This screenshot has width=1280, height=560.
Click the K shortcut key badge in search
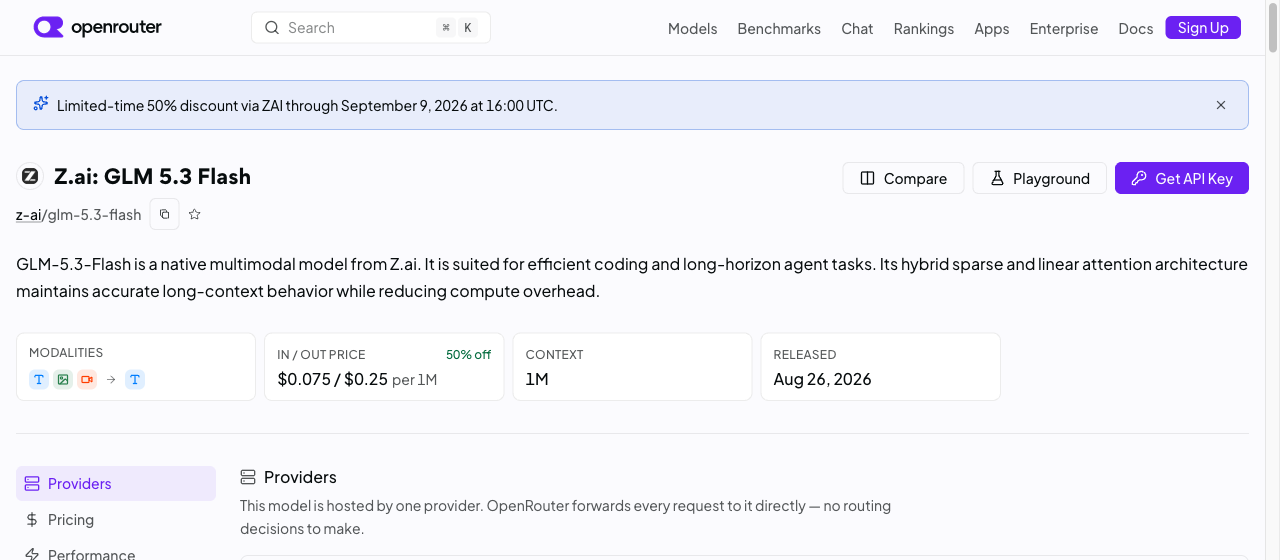467,28
